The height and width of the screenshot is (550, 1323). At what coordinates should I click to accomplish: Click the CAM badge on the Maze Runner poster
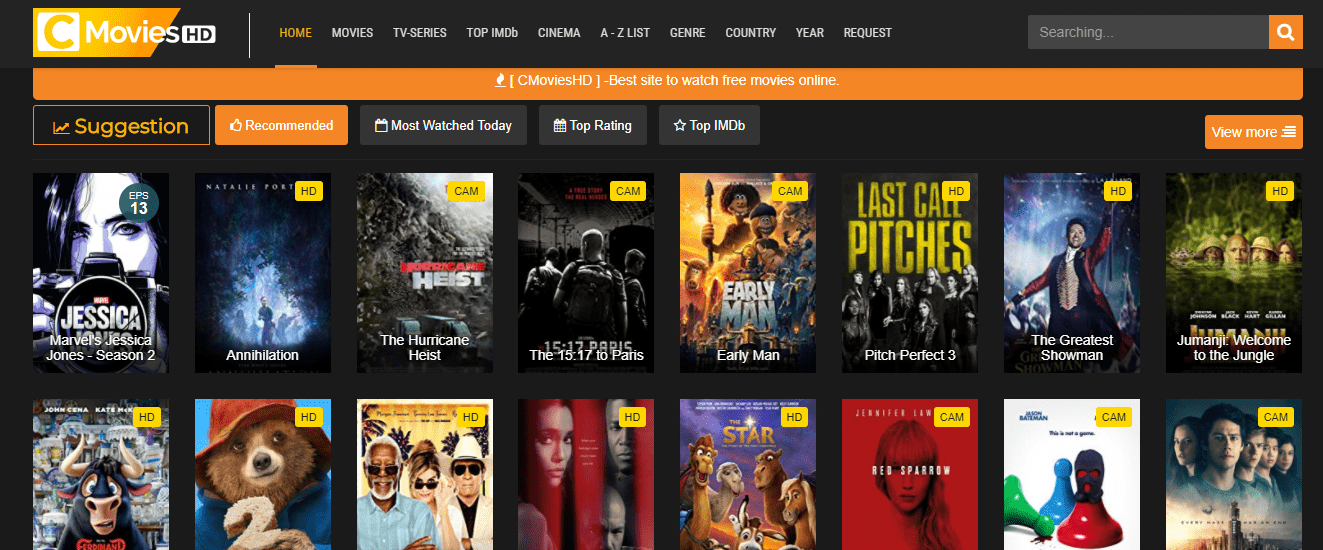(1276, 417)
